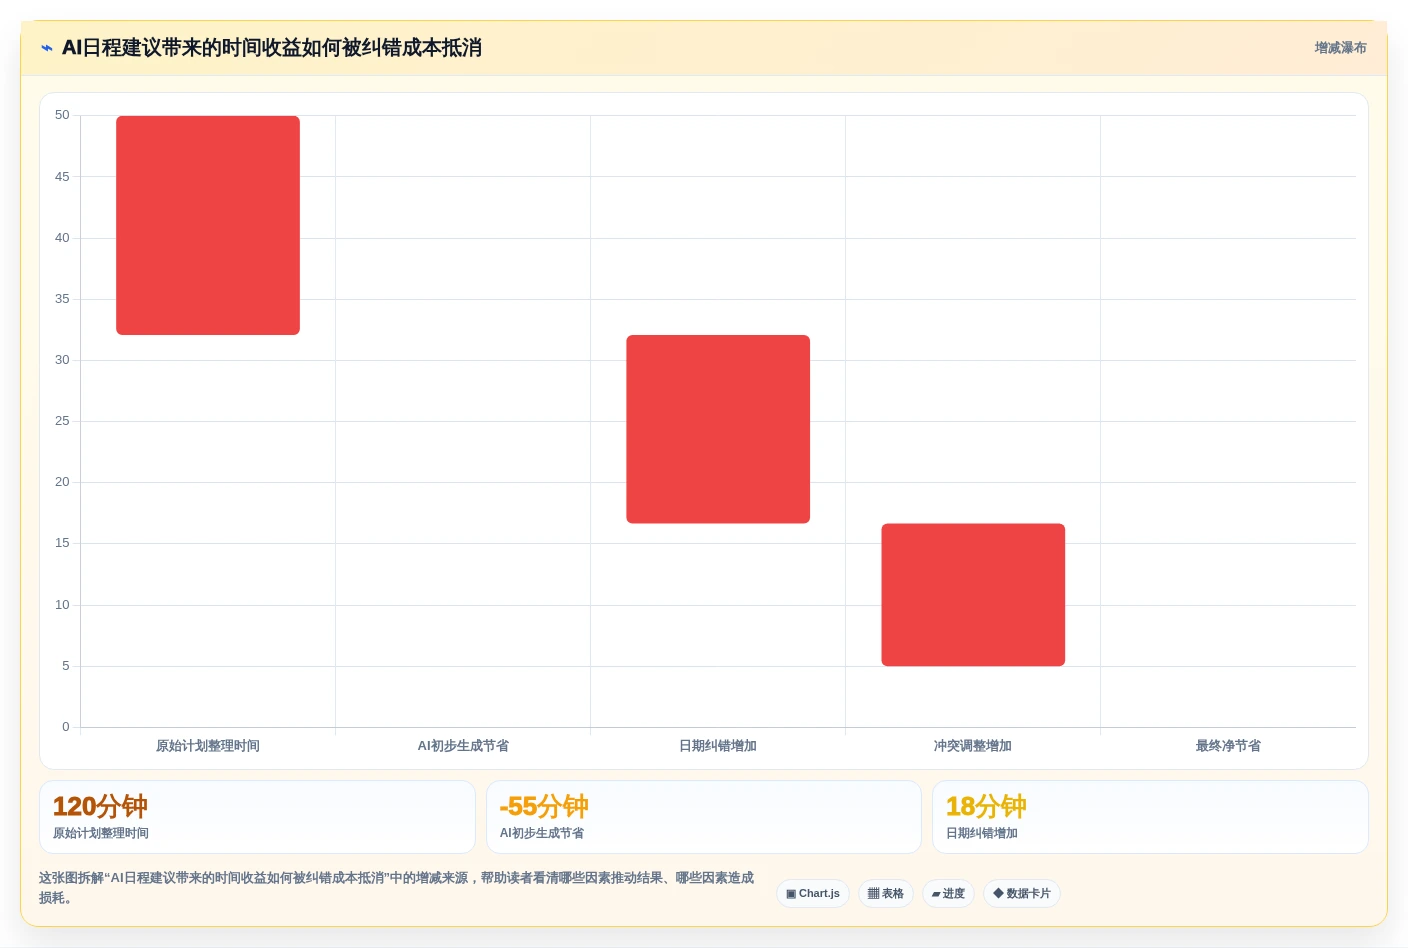
Task: Open the 18分钟 data card
Action: click(x=1150, y=817)
